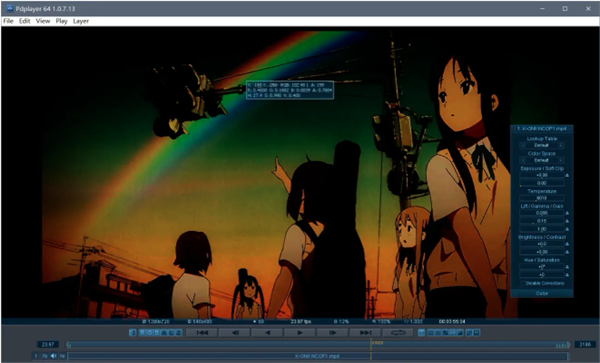Image resolution: width=600 pixels, height=363 pixels.
Task: Step back one frame
Action: [235, 333]
